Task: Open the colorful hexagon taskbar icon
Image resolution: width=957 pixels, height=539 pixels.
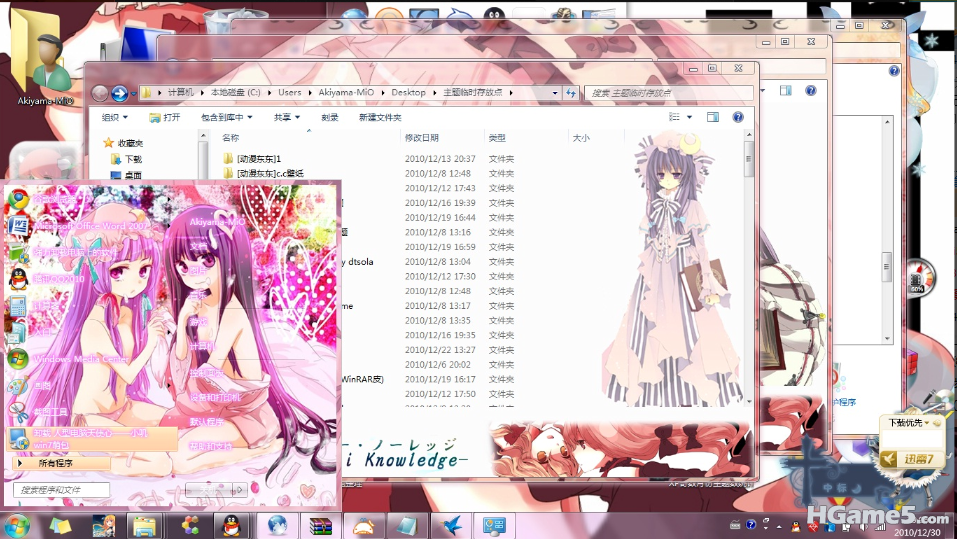Action: pyautogui.click(x=190, y=526)
